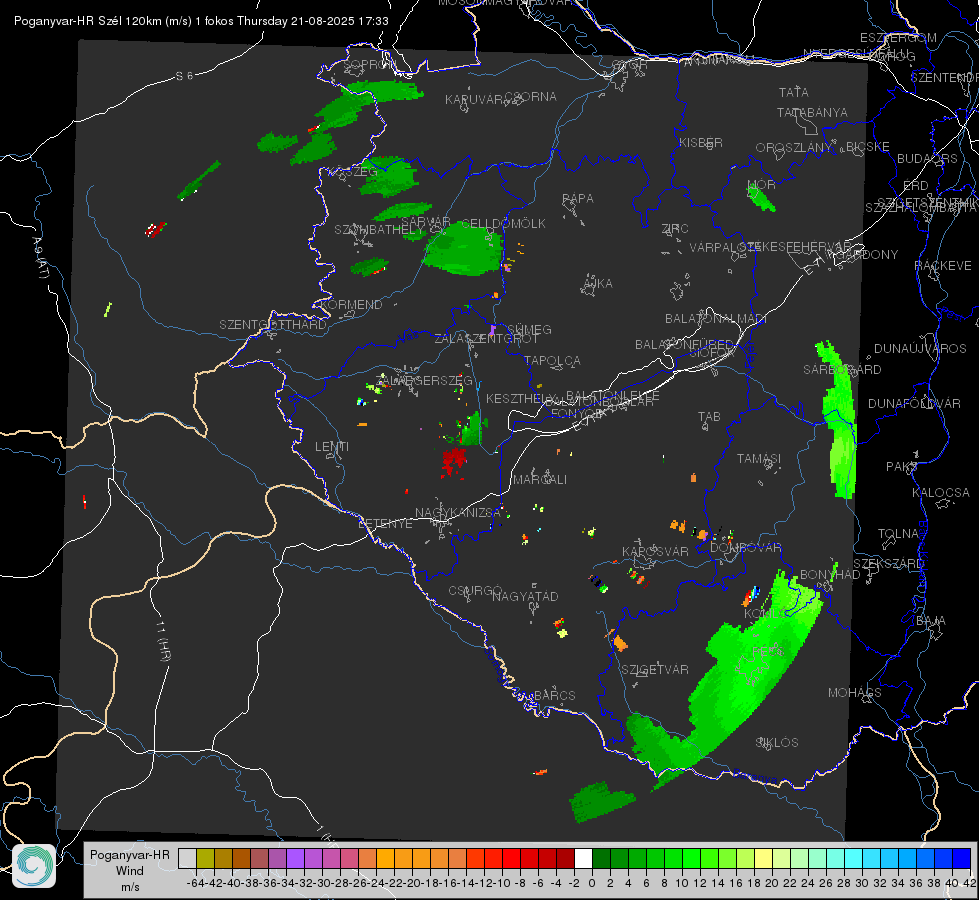Click the MARCALI city label
The image size is (979, 900).
coord(540,480)
